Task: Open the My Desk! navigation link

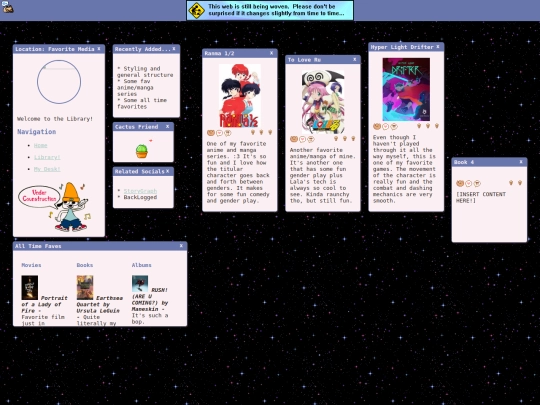Action: coord(47,169)
